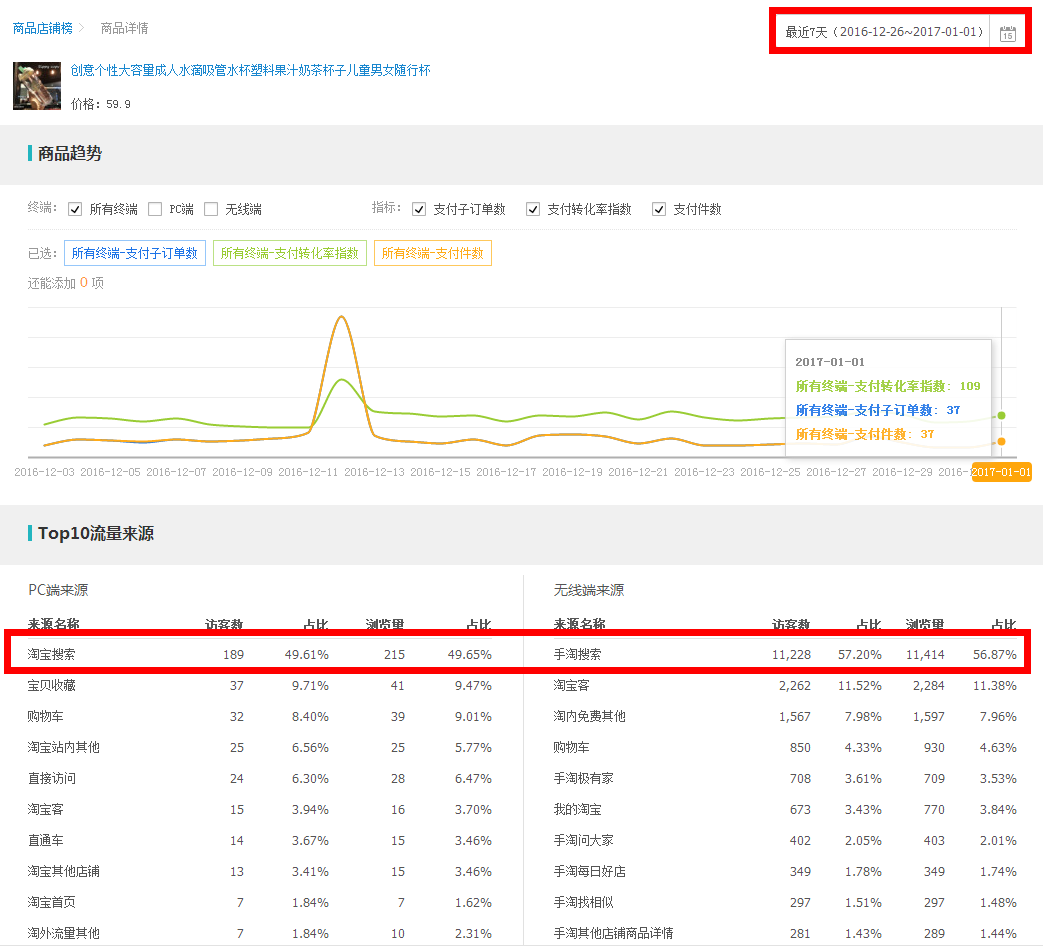Open the 最近7天 date range dropdown
1043x948 pixels.
[883, 33]
